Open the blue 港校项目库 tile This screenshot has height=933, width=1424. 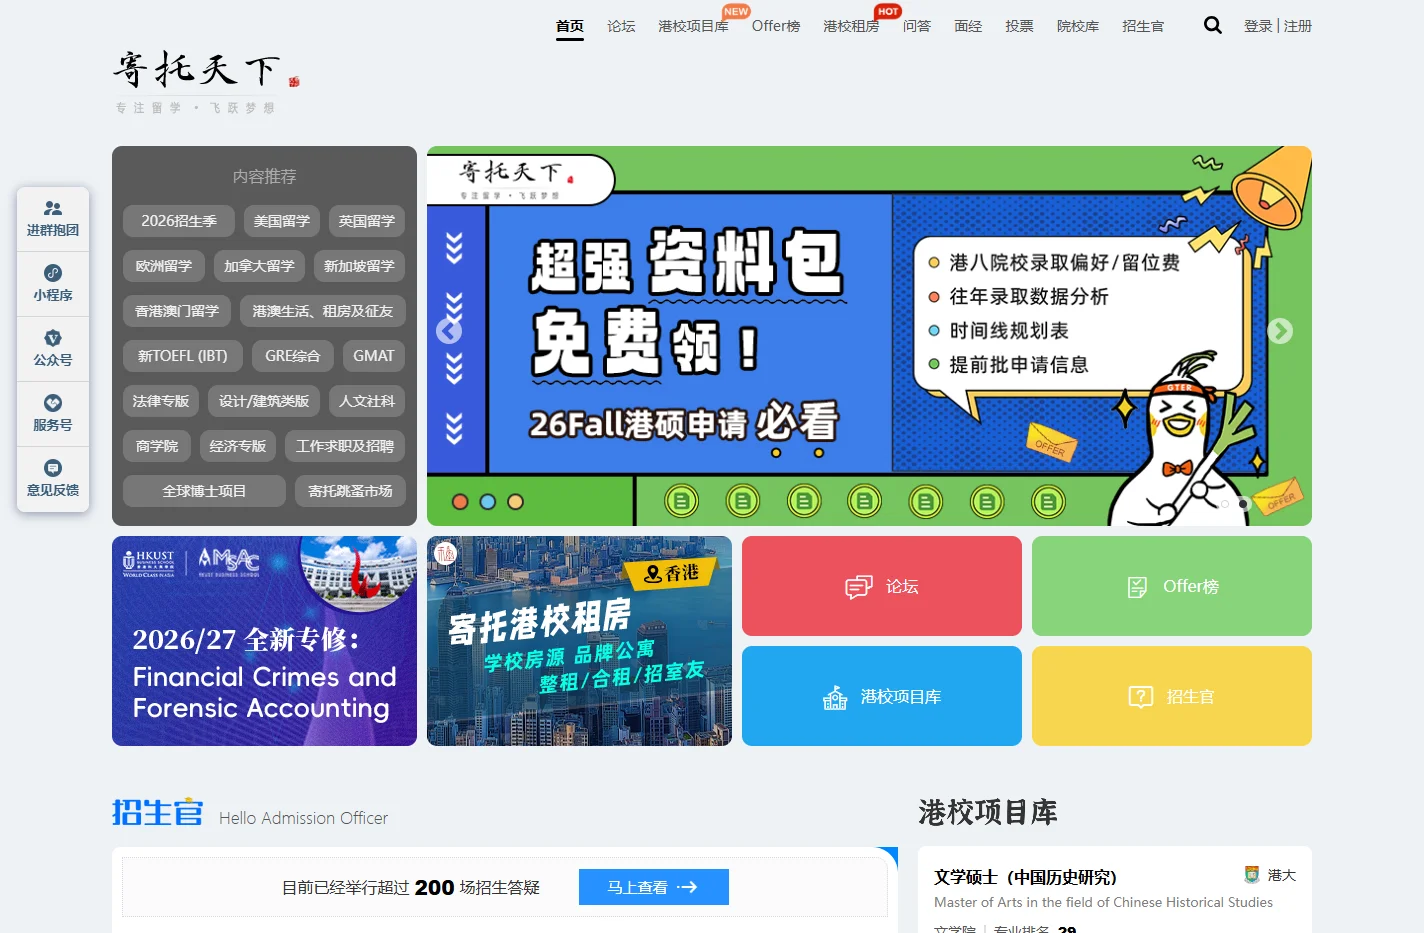click(x=882, y=696)
